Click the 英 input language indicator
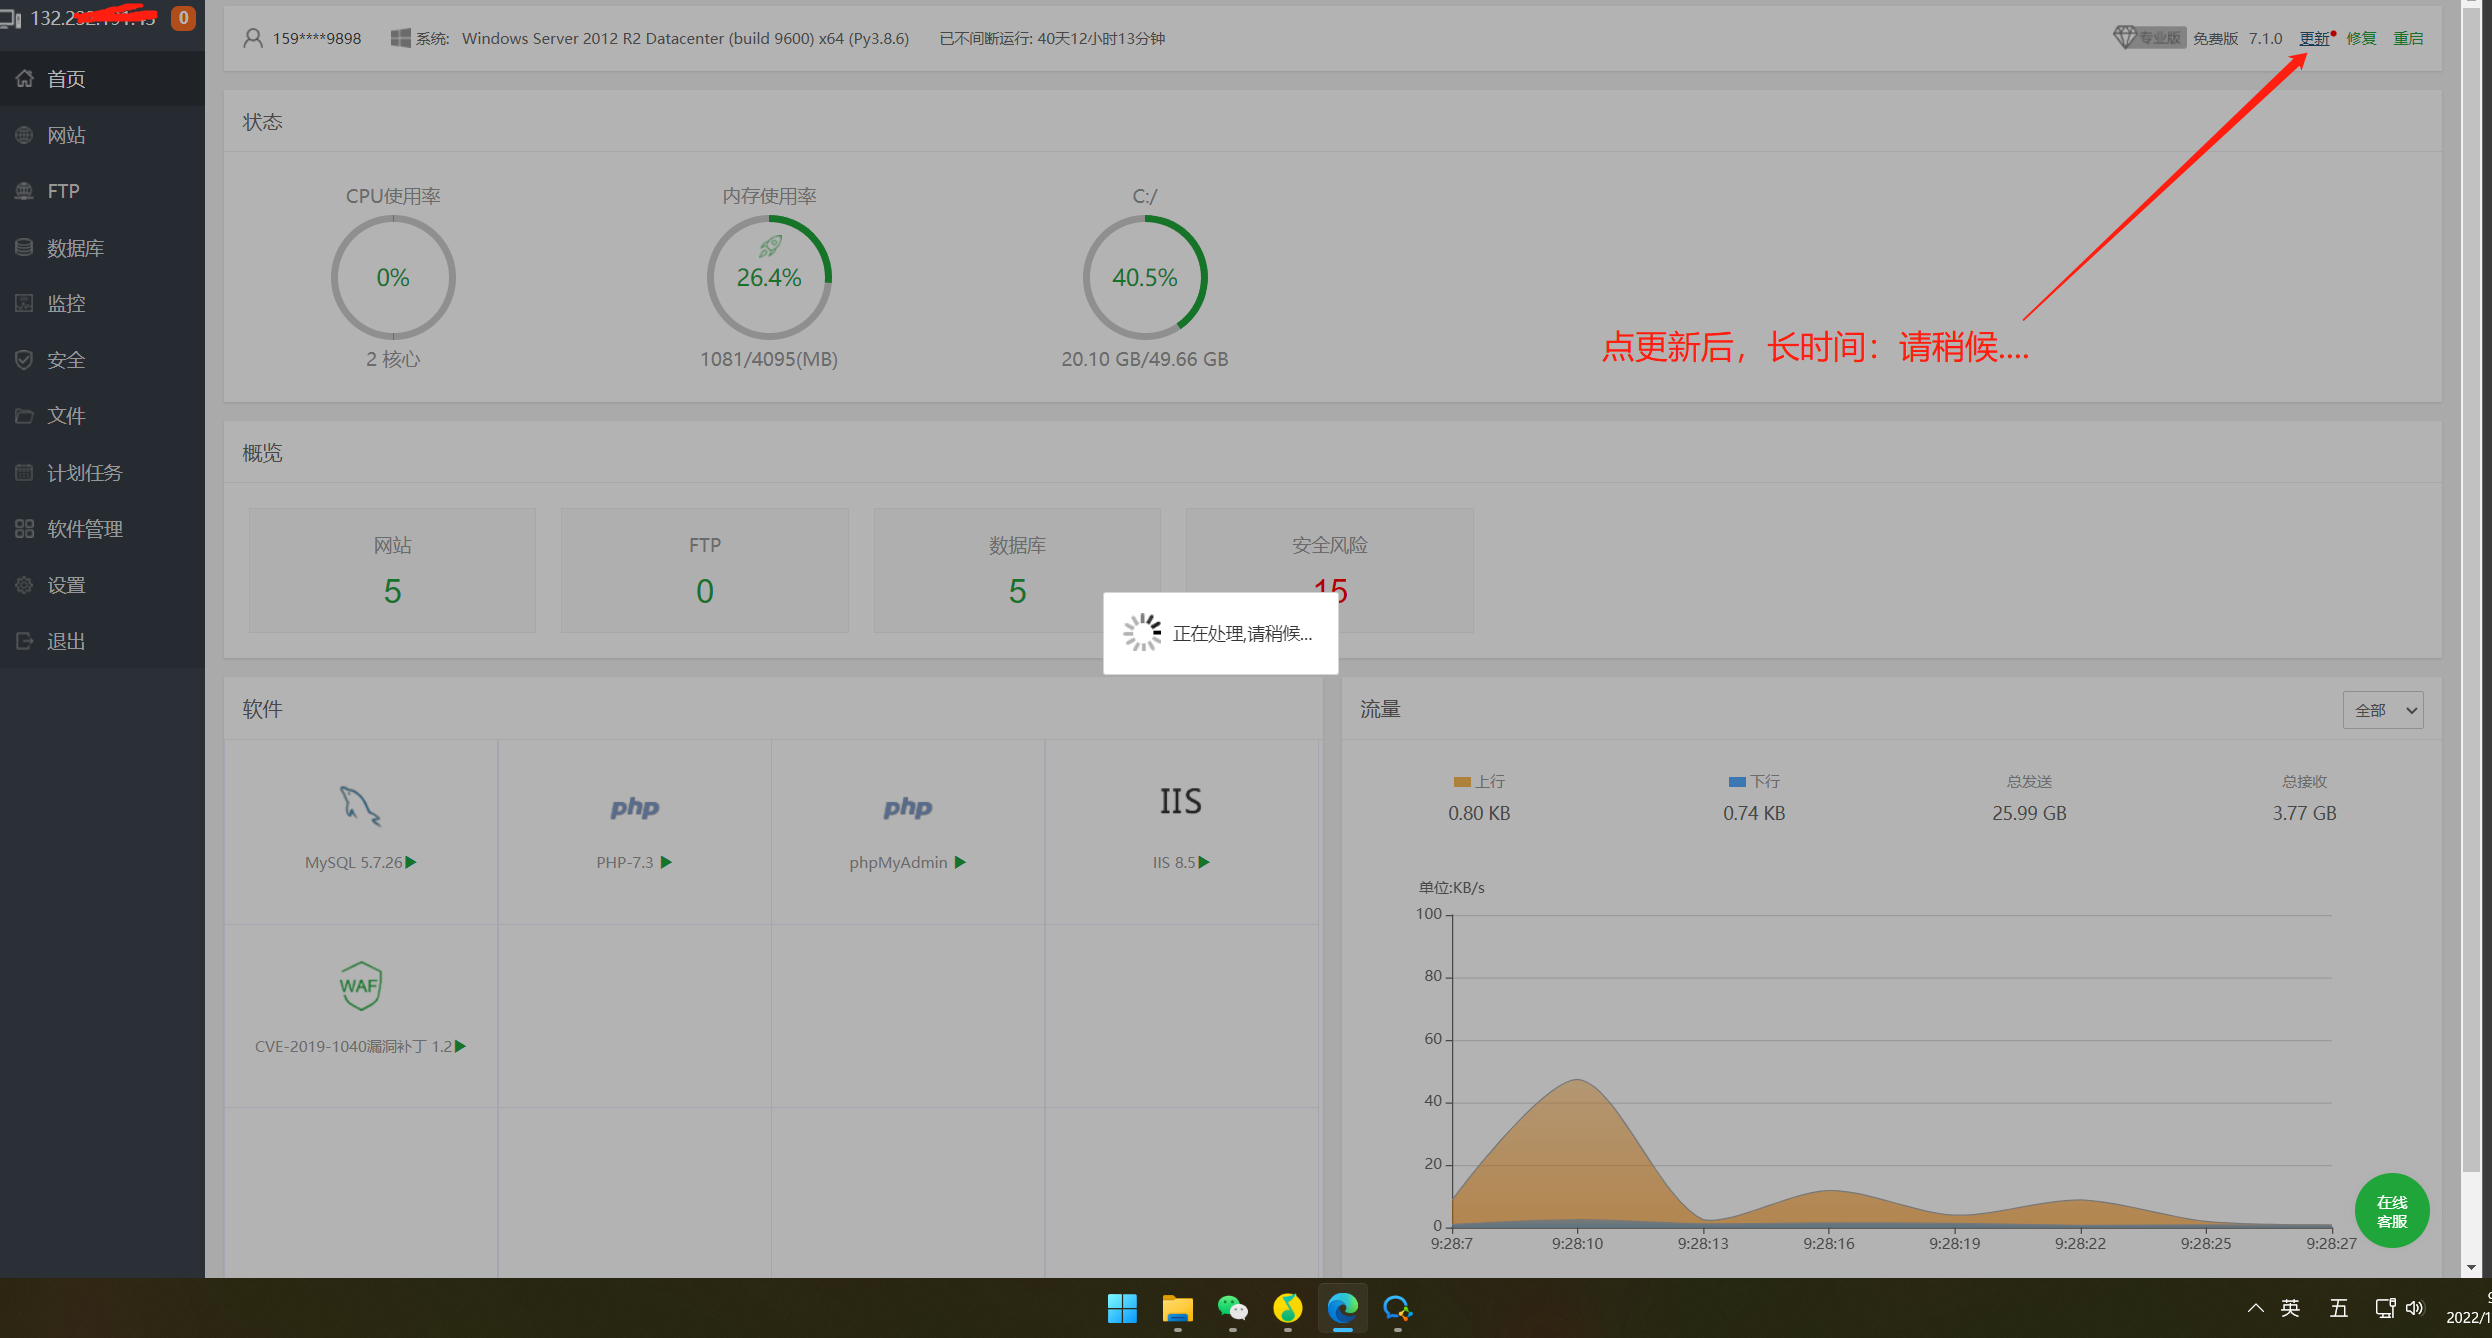This screenshot has width=2492, height=1338. (2290, 1308)
